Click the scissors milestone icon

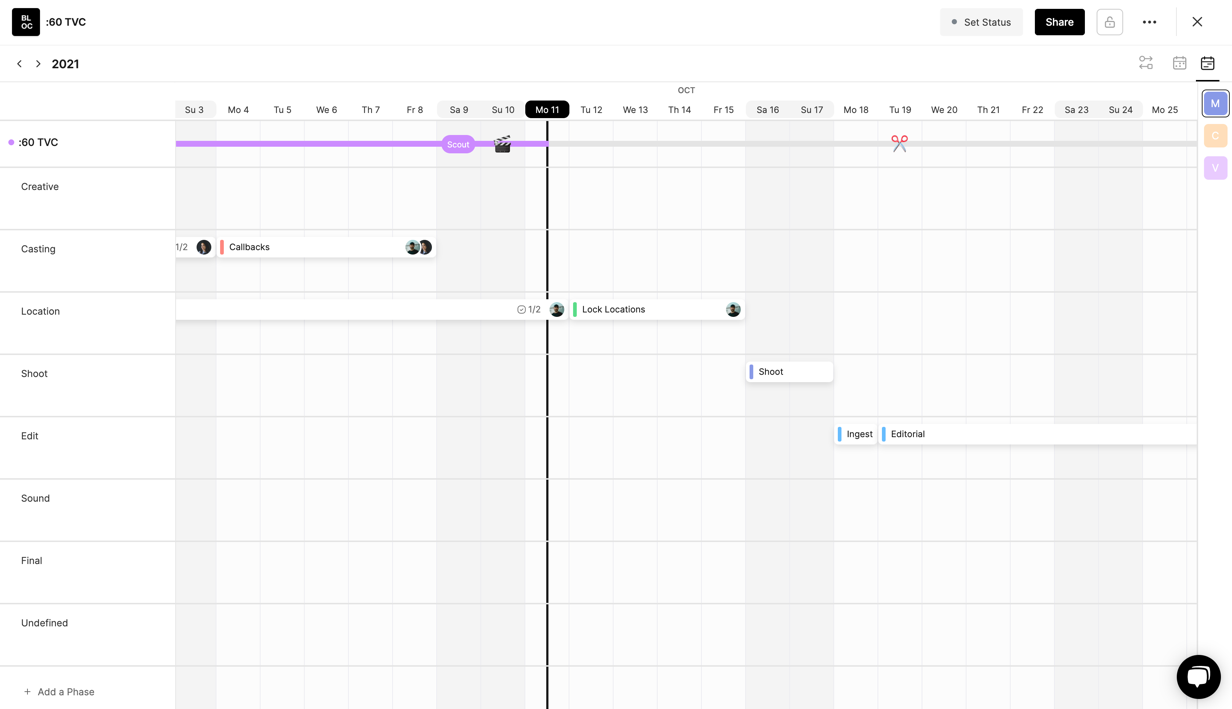(x=899, y=144)
